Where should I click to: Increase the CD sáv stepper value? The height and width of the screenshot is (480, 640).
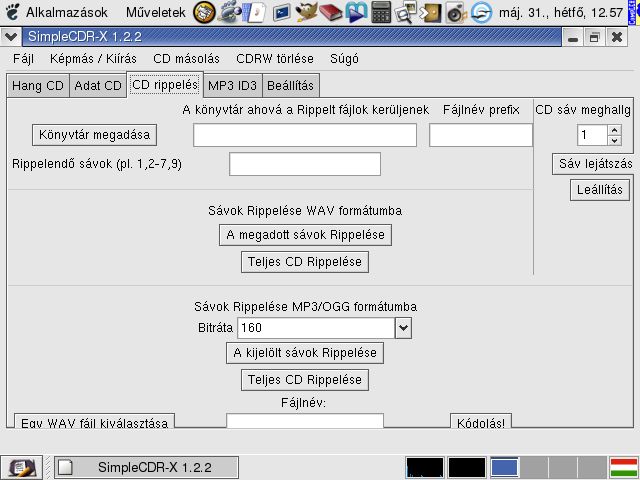(x=599, y=130)
